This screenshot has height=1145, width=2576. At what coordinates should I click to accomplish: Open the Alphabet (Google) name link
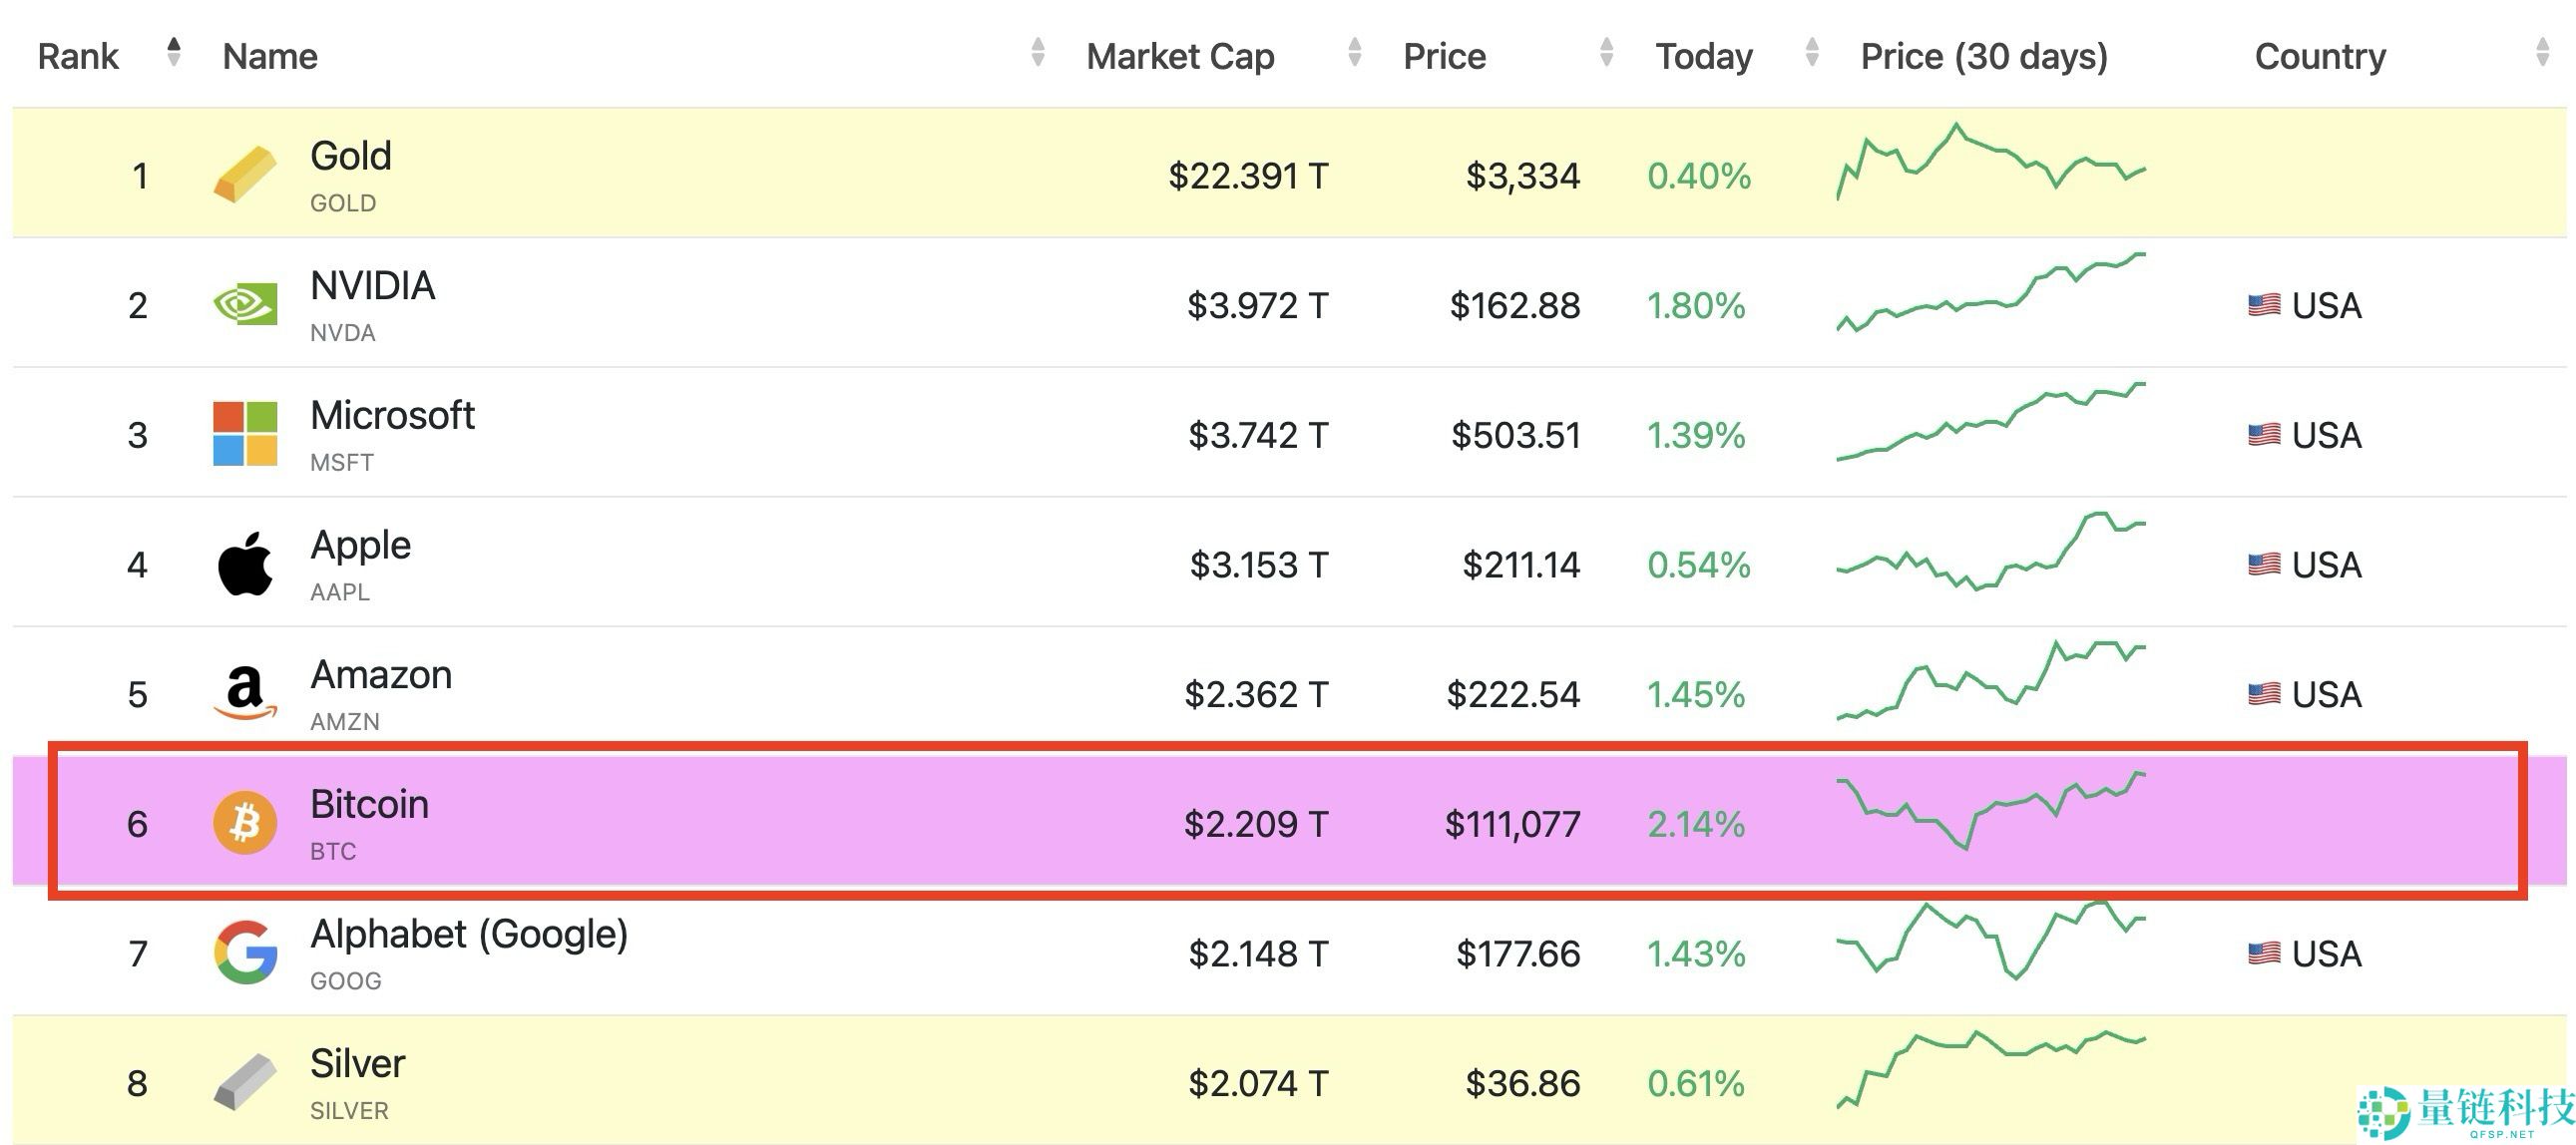[468, 934]
